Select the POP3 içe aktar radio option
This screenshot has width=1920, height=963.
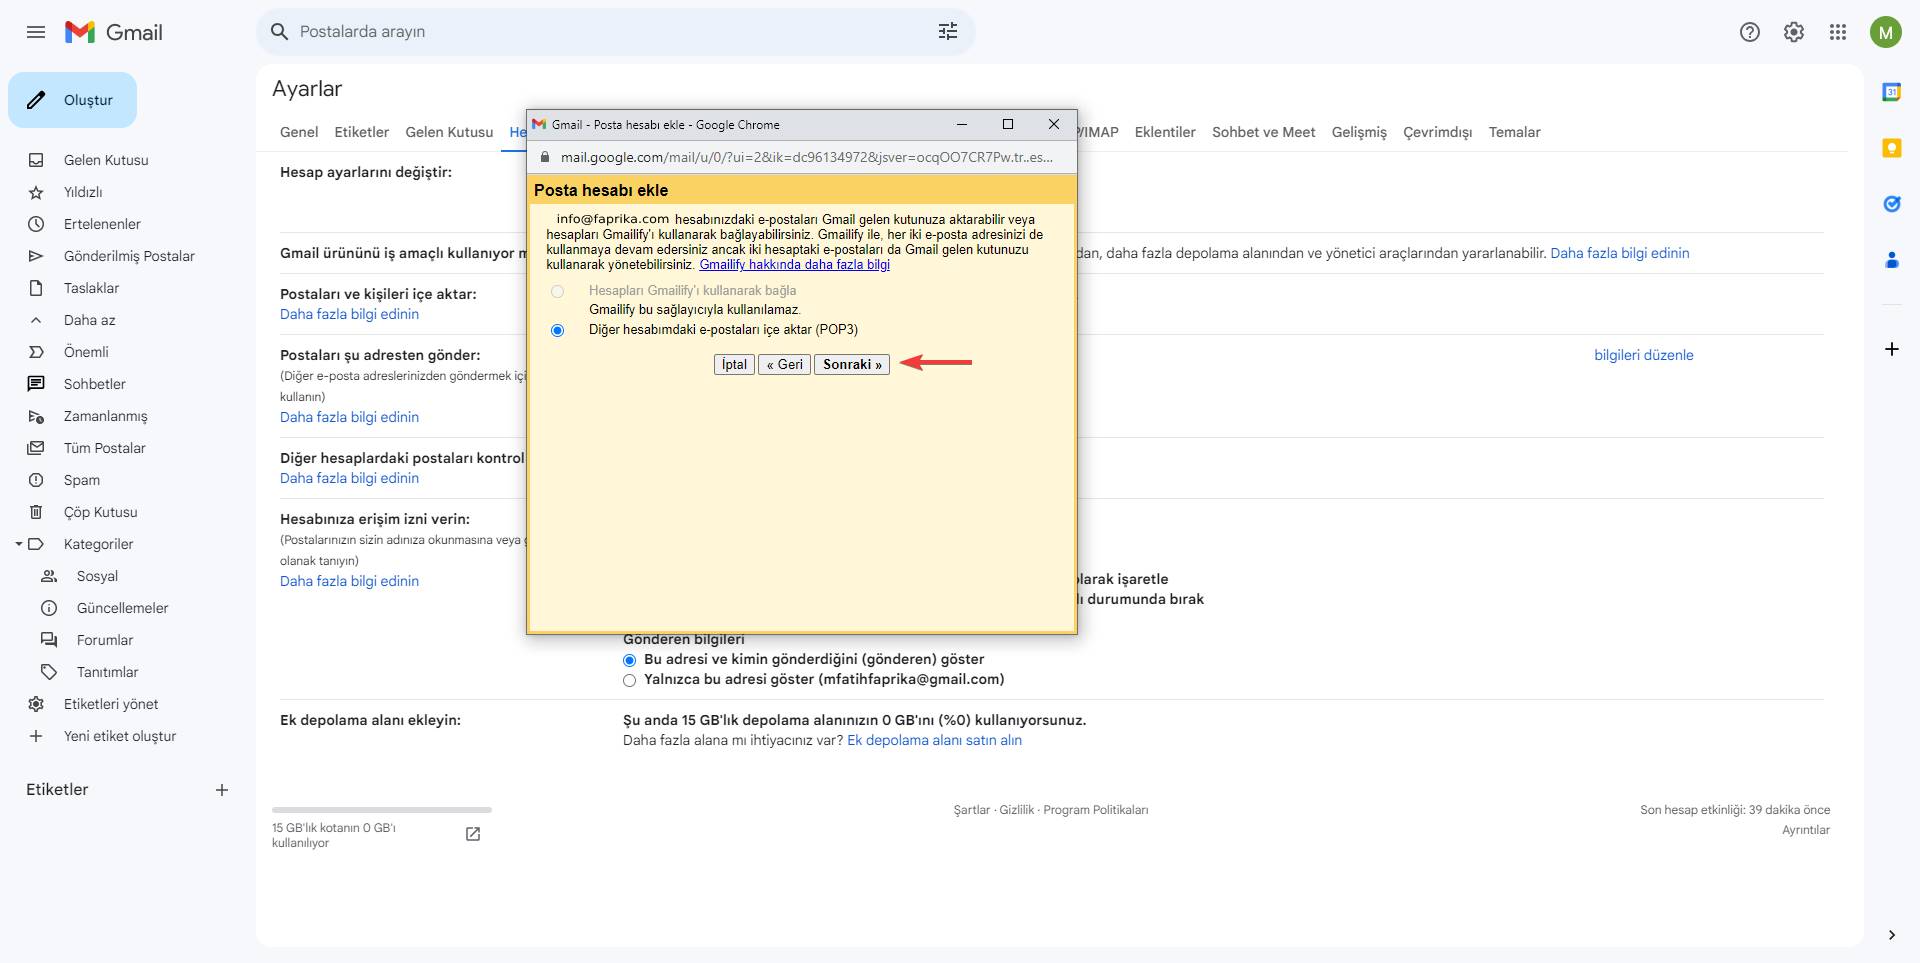pos(557,330)
